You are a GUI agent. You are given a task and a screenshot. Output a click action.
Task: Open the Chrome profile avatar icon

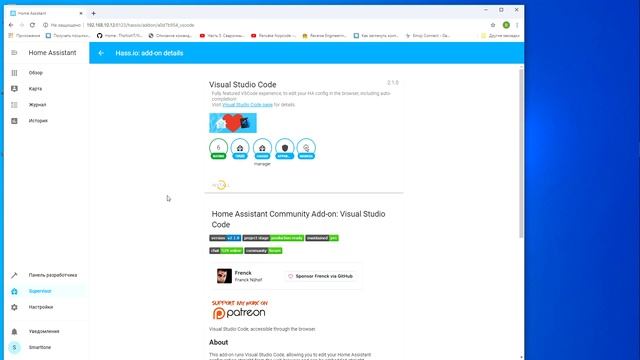click(x=506, y=25)
